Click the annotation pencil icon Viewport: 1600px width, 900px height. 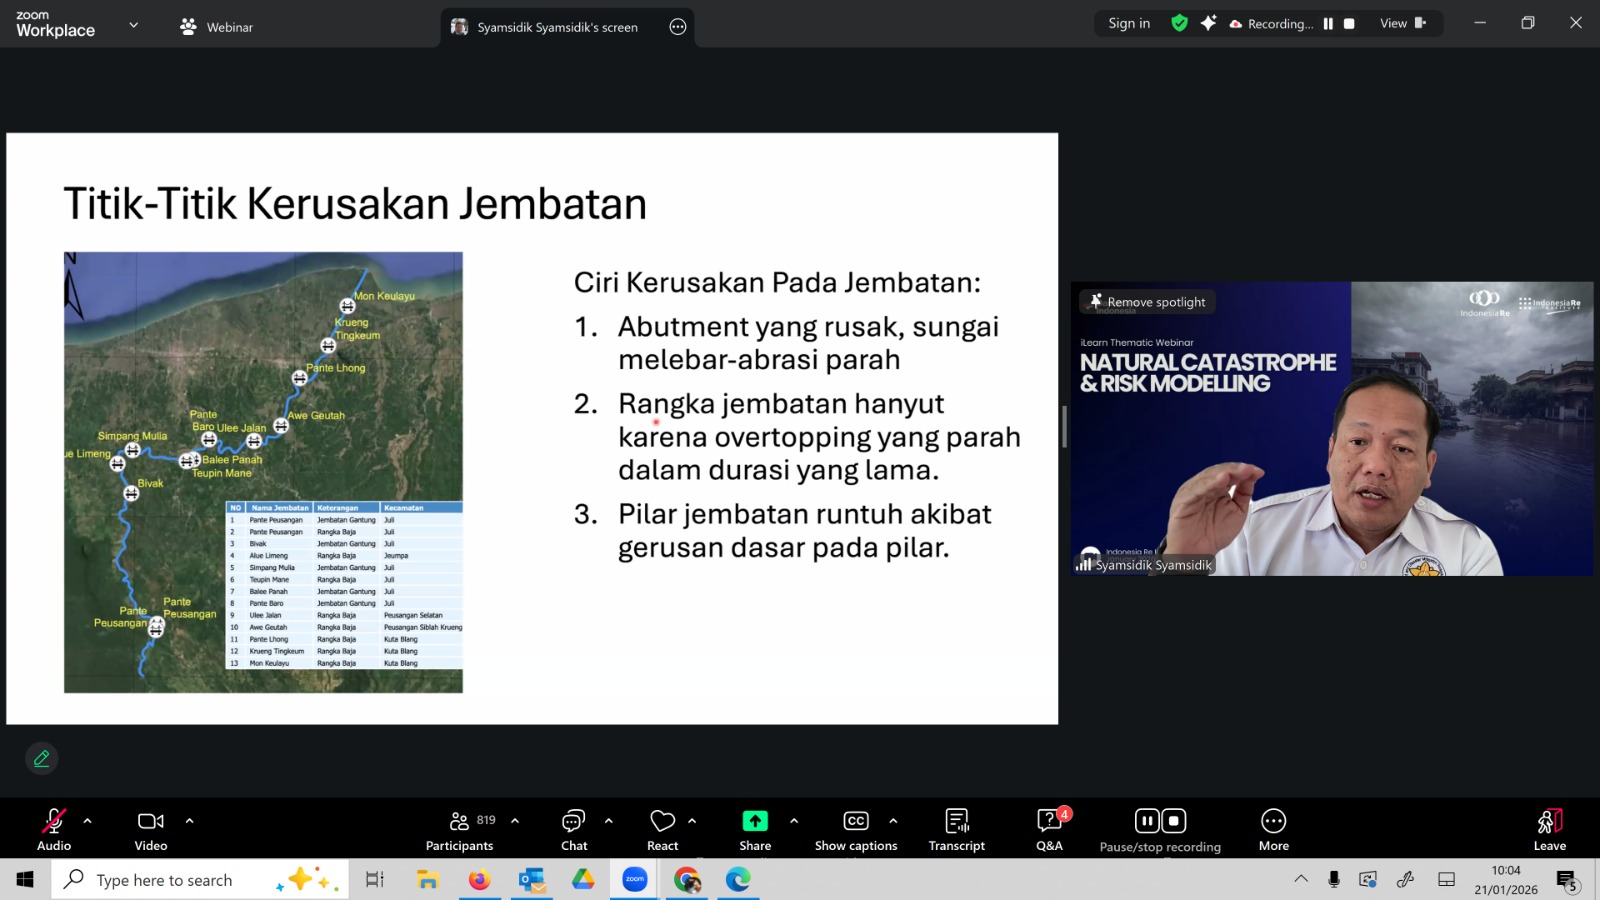coord(42,759)
